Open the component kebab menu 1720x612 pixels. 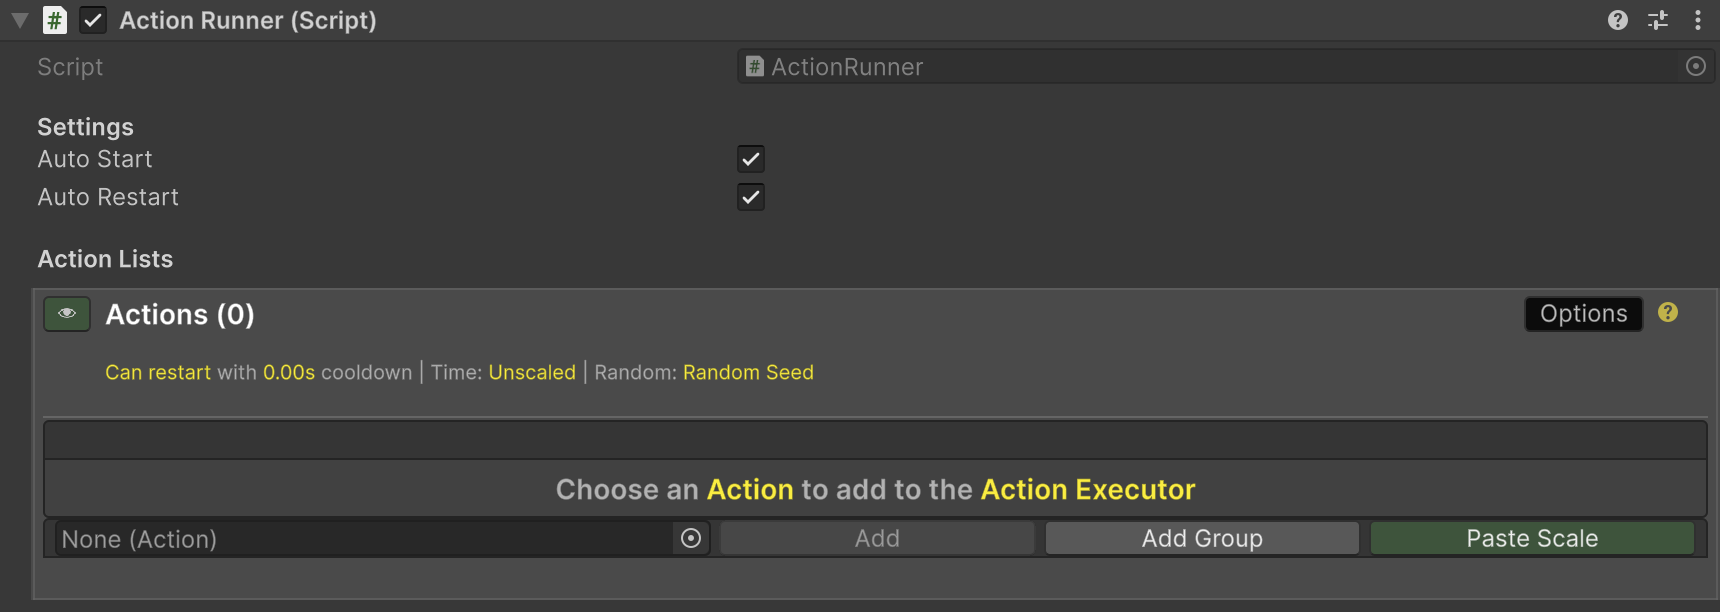click(x=1698, y=20)
